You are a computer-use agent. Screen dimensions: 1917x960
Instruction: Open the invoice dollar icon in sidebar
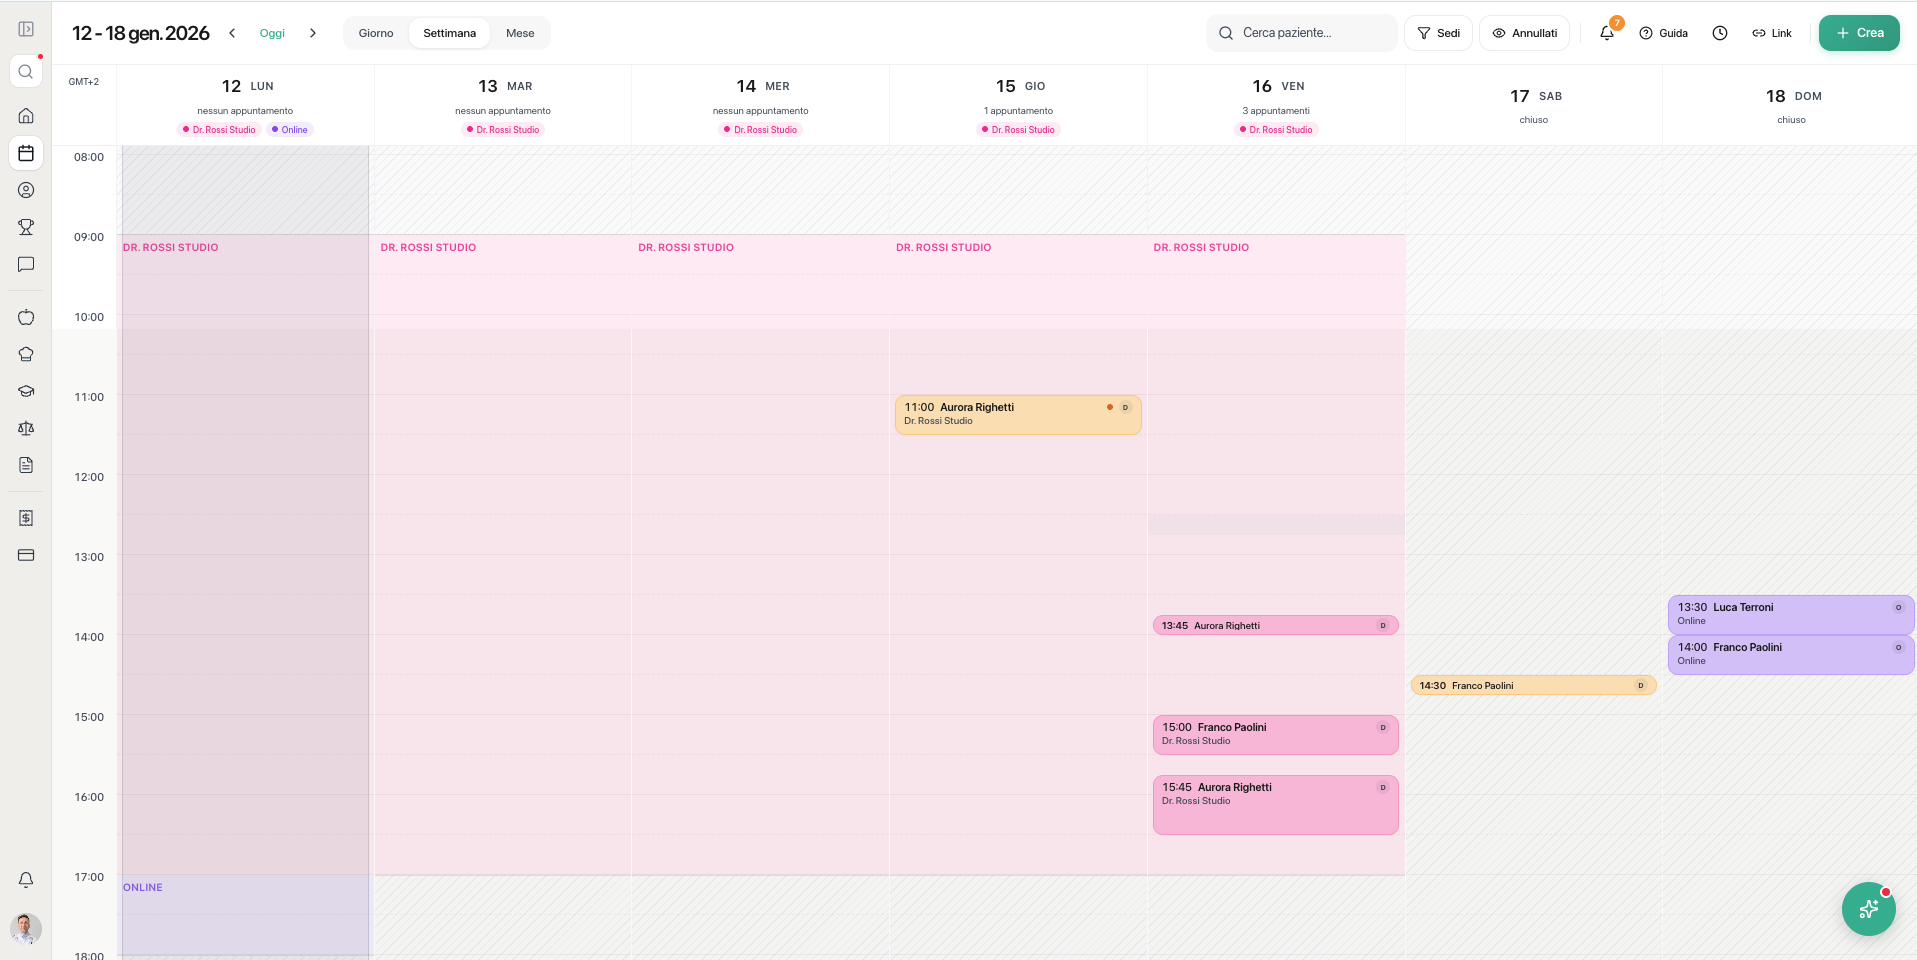(x=26, y=518)
